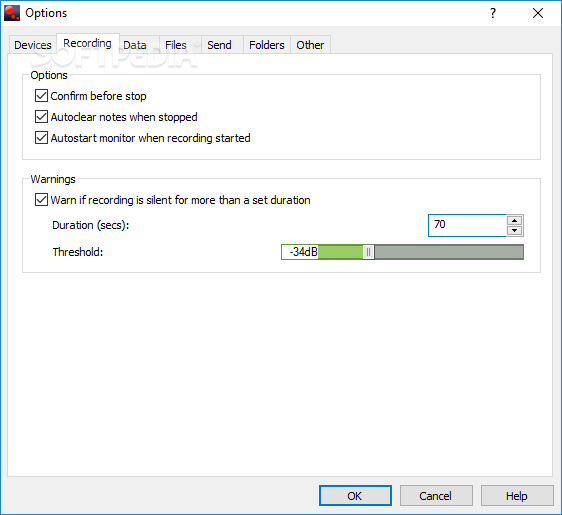Toggle Confirm before stop checkbox
This screenshot has width=562, height=515.
[41, 96]
